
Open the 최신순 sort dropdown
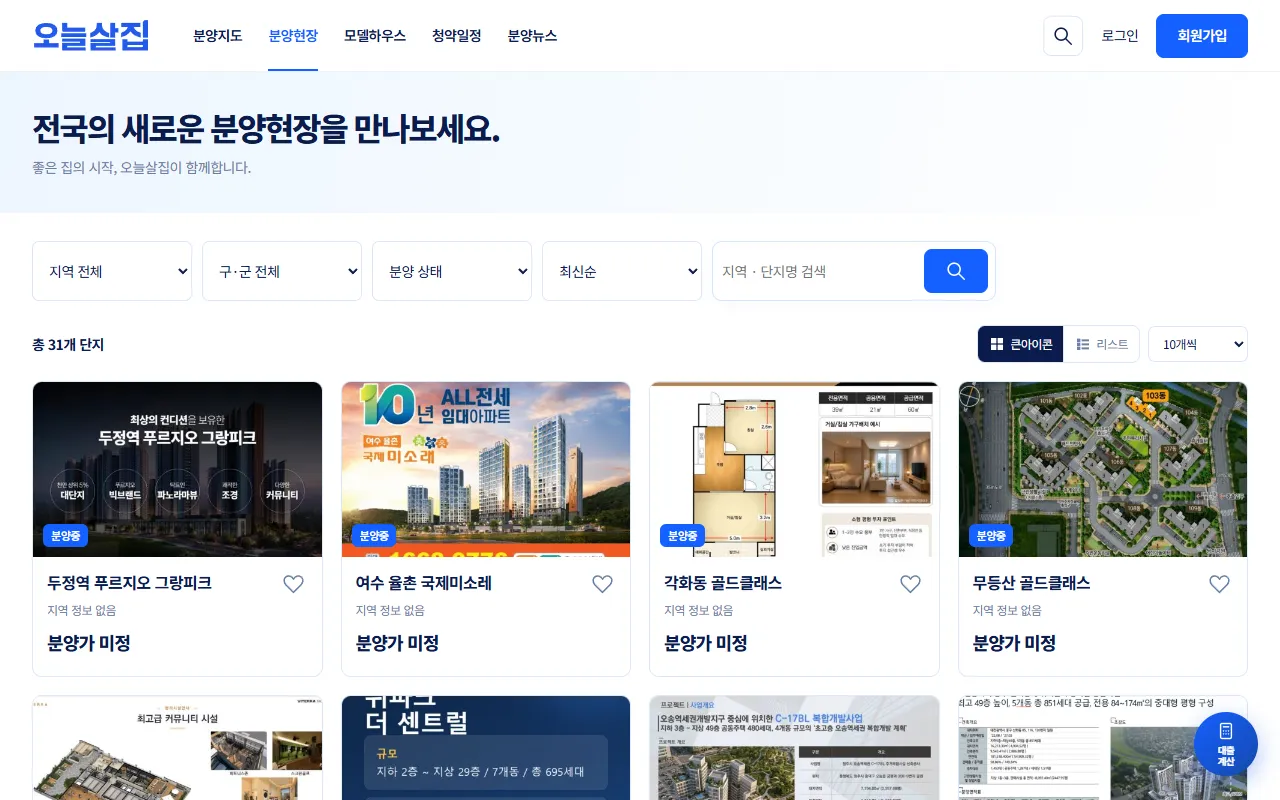[622, 271]
